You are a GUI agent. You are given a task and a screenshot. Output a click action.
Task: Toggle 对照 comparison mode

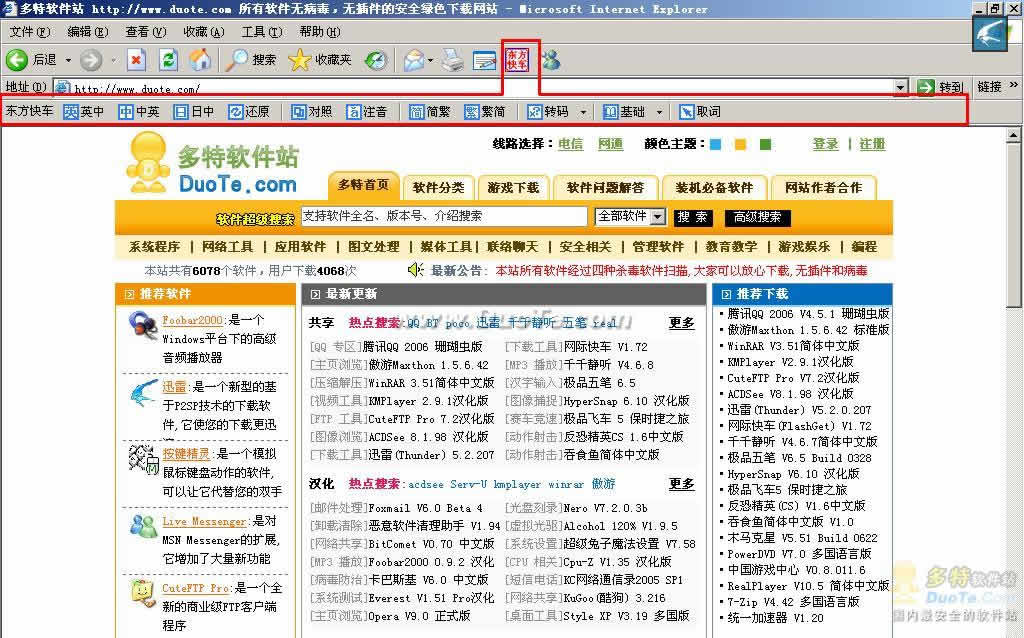(312, 112)
